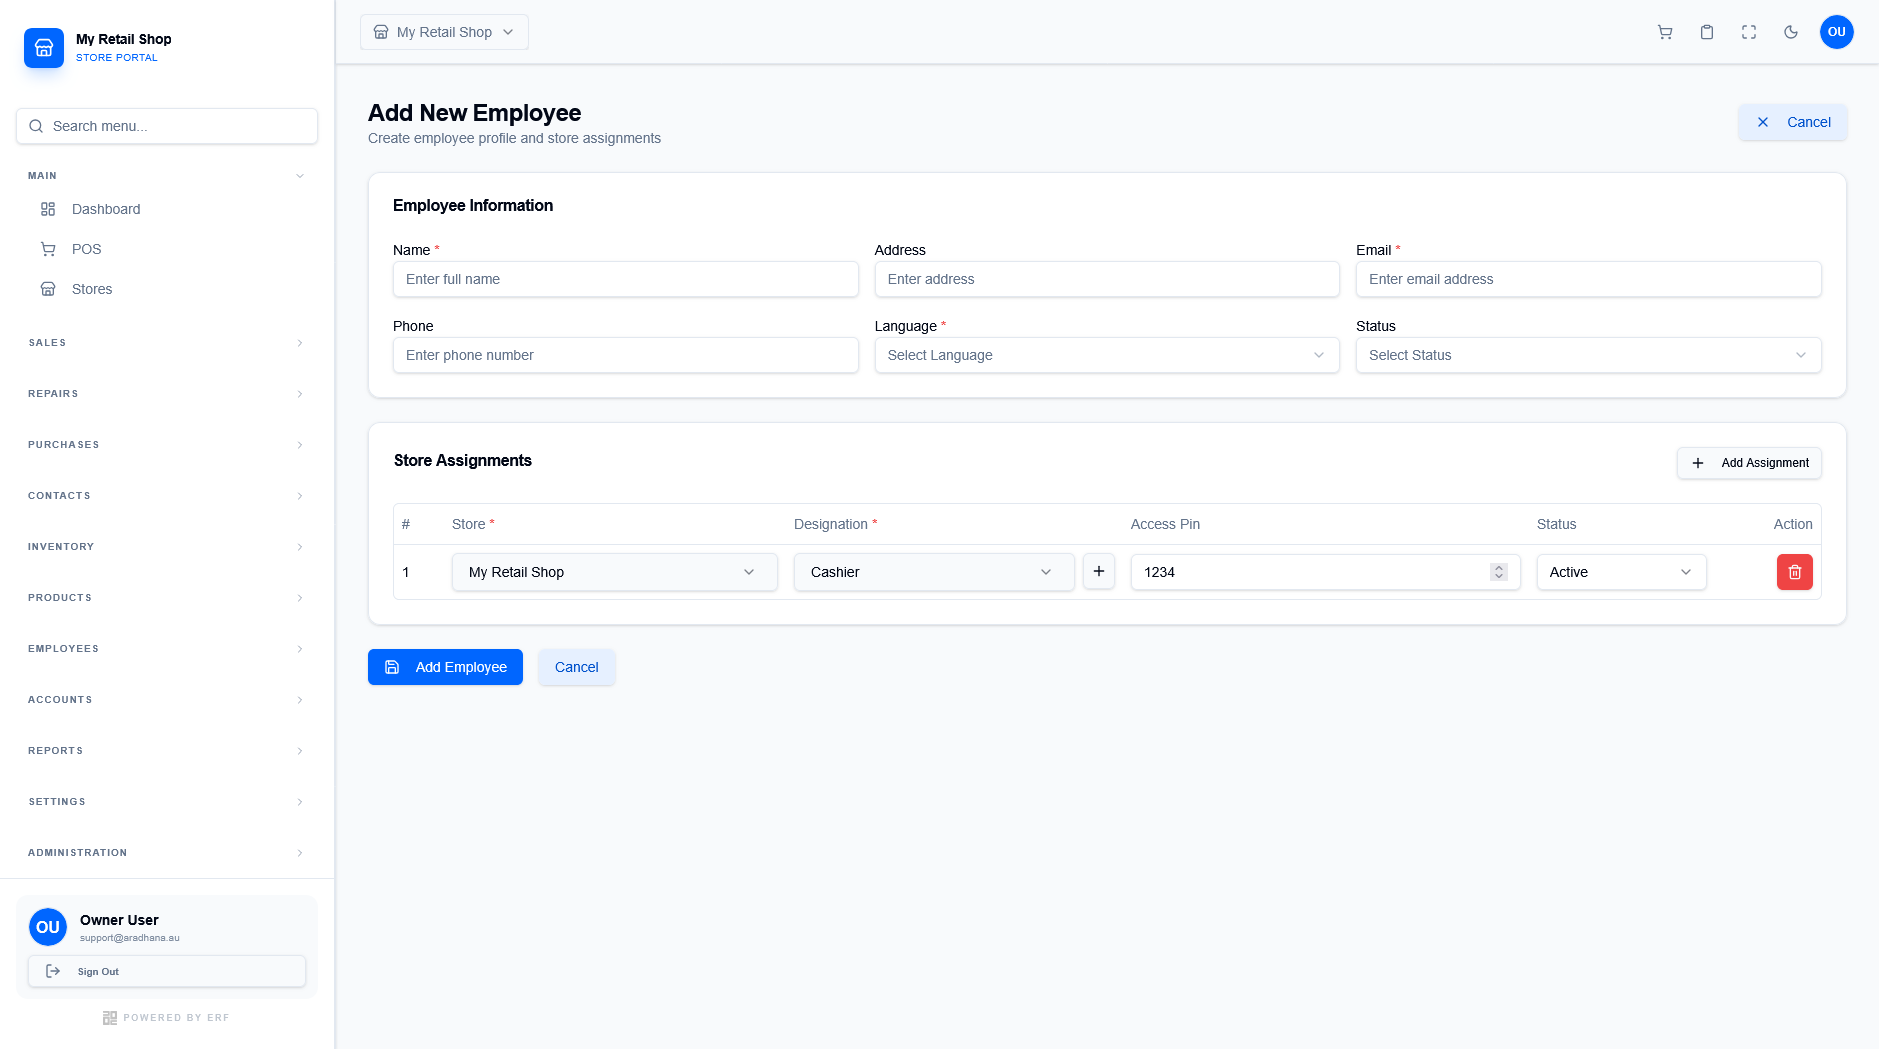Expand the ADMINISTRATION sidebar section
The height and width of the screenshot is (1049, 1879).
[167, 853]
